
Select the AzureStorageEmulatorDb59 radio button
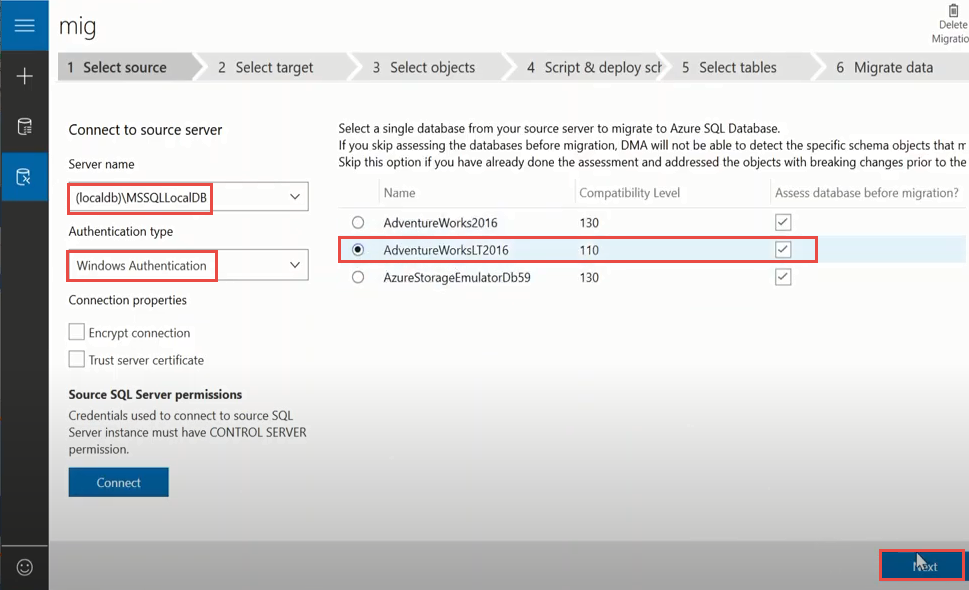click(x=358, y=277)
